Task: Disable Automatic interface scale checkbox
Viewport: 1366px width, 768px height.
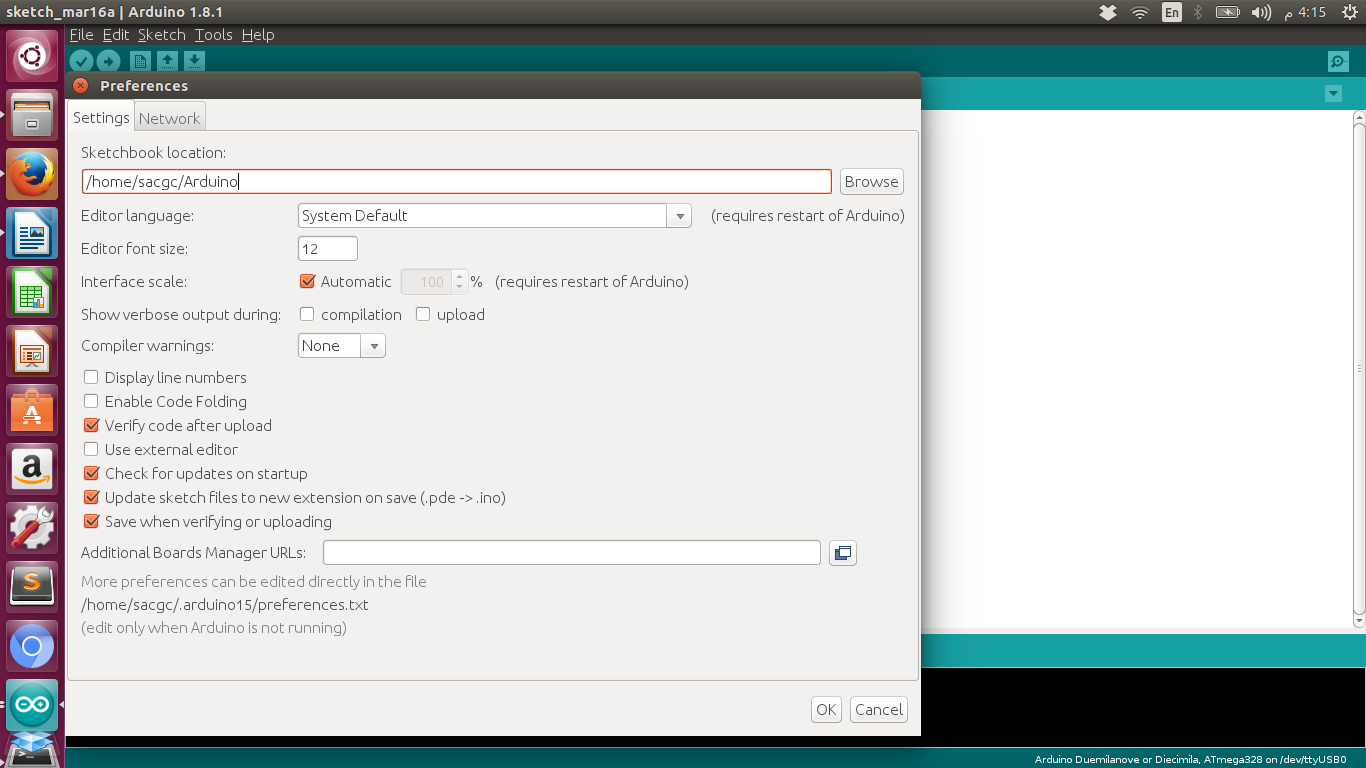Action: [x=307, y=282]
